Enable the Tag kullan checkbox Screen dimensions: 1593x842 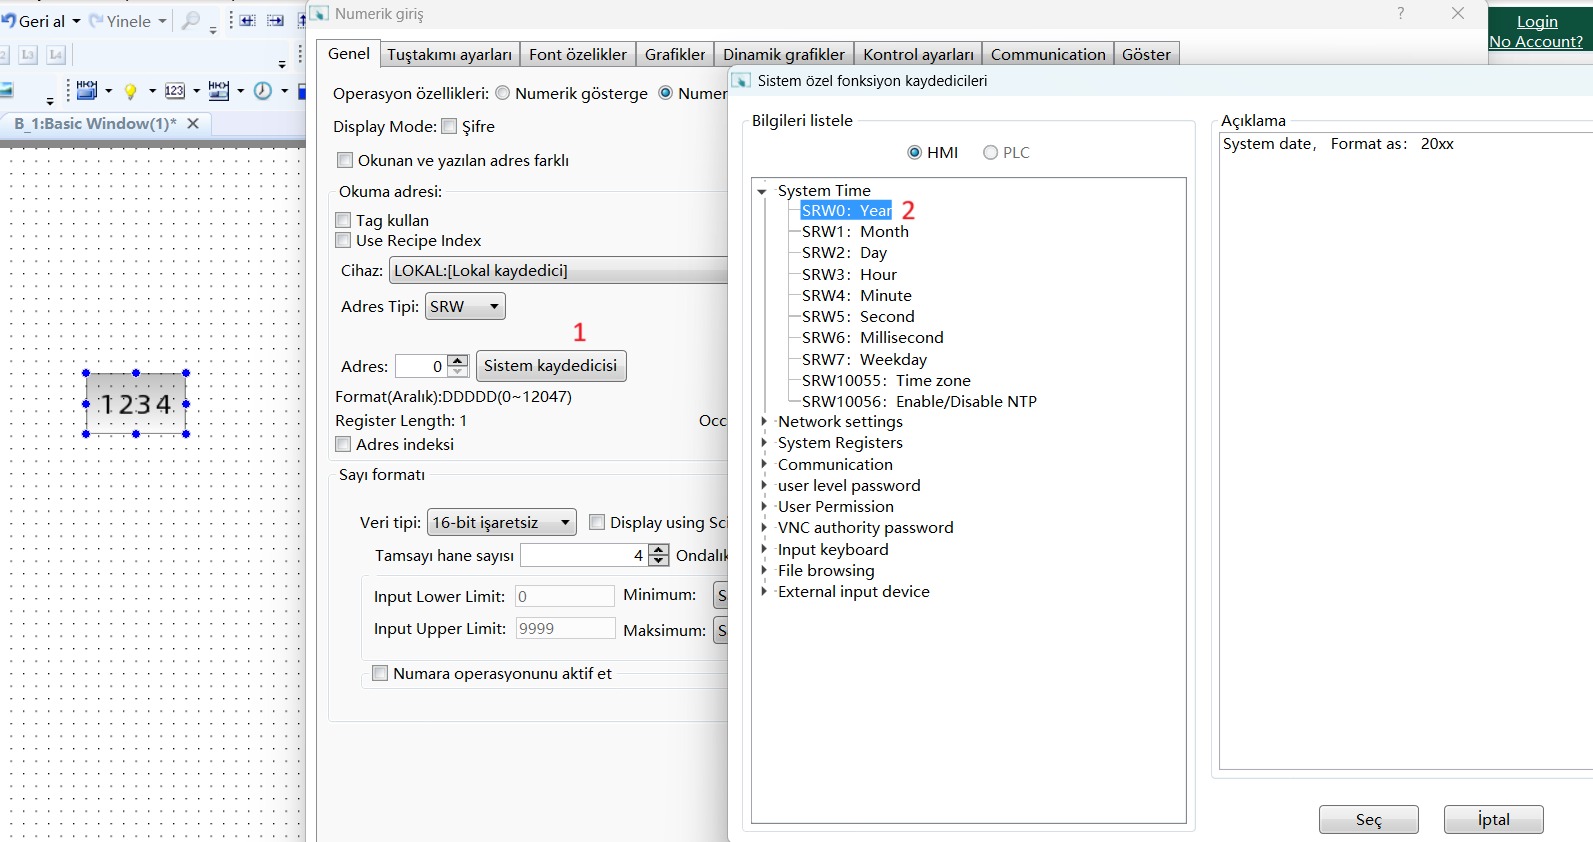(344, 220)
